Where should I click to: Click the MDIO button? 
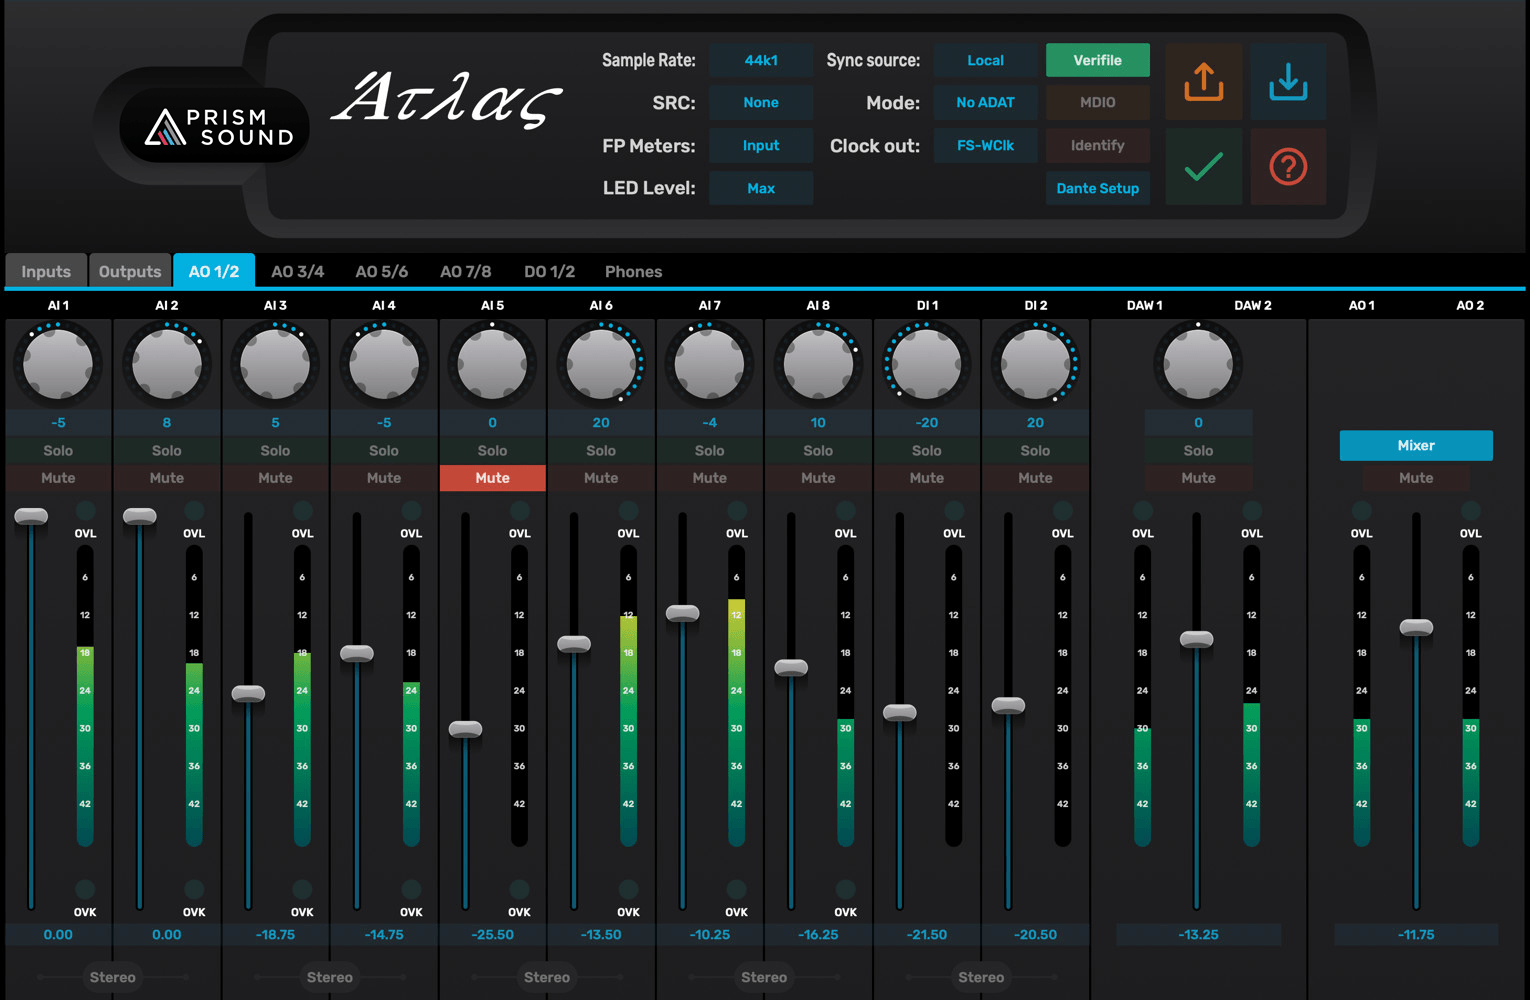point(1098,102)
